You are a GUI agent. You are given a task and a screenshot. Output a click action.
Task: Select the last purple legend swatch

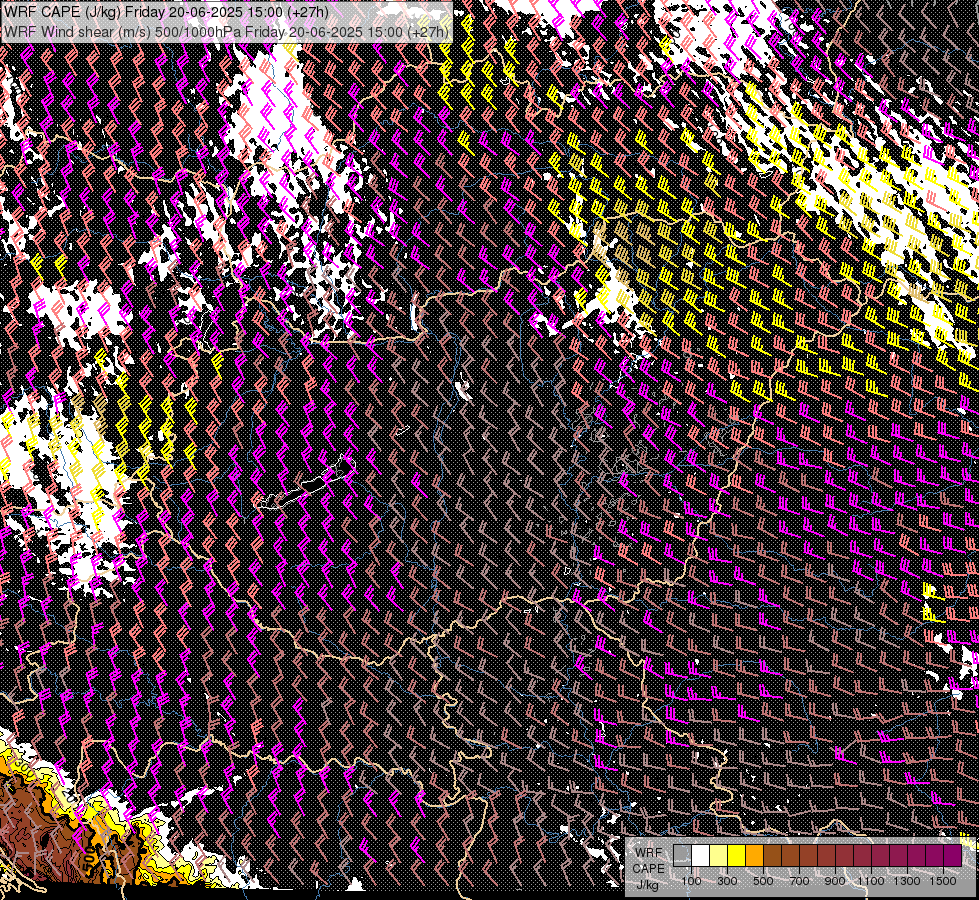tap(952, 856)
